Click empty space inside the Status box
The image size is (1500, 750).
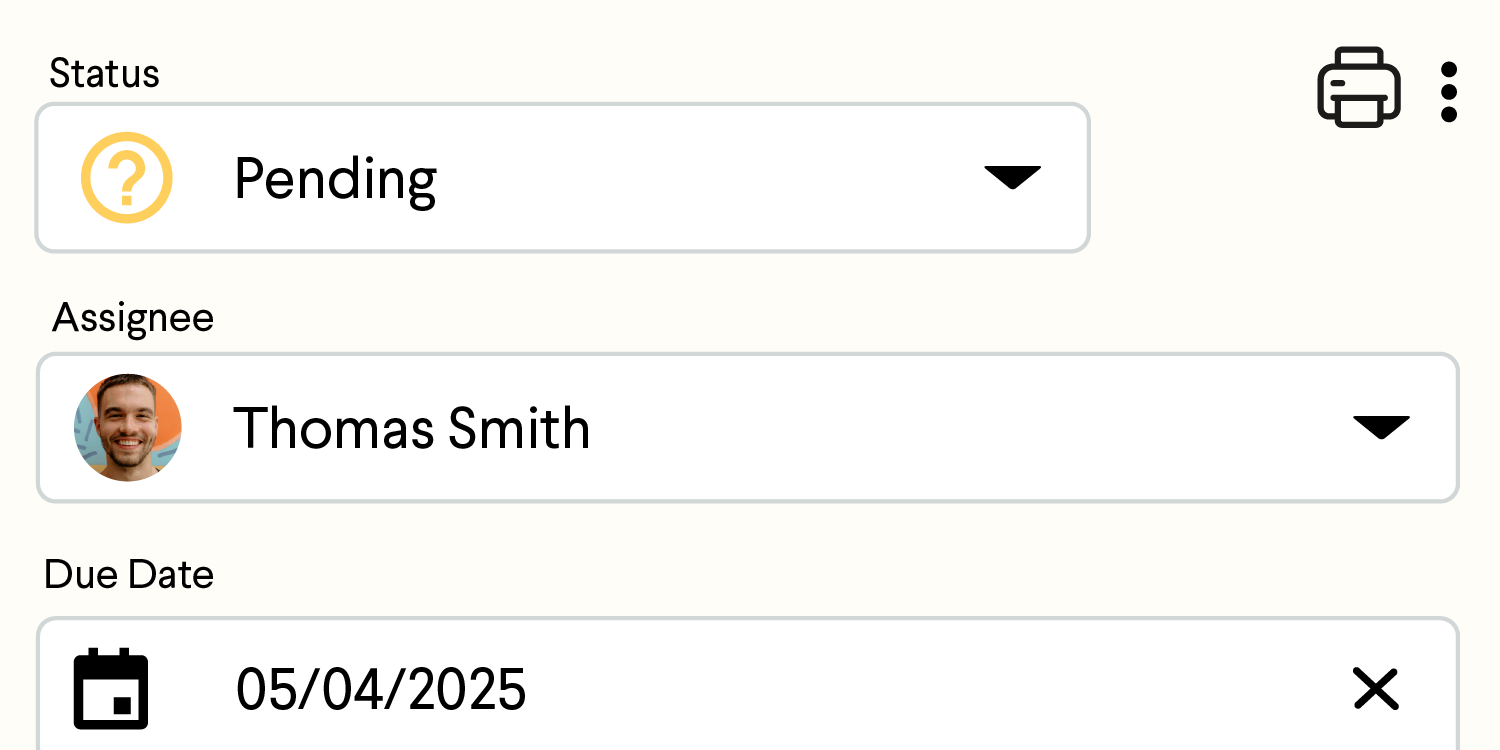click(700, 178)
